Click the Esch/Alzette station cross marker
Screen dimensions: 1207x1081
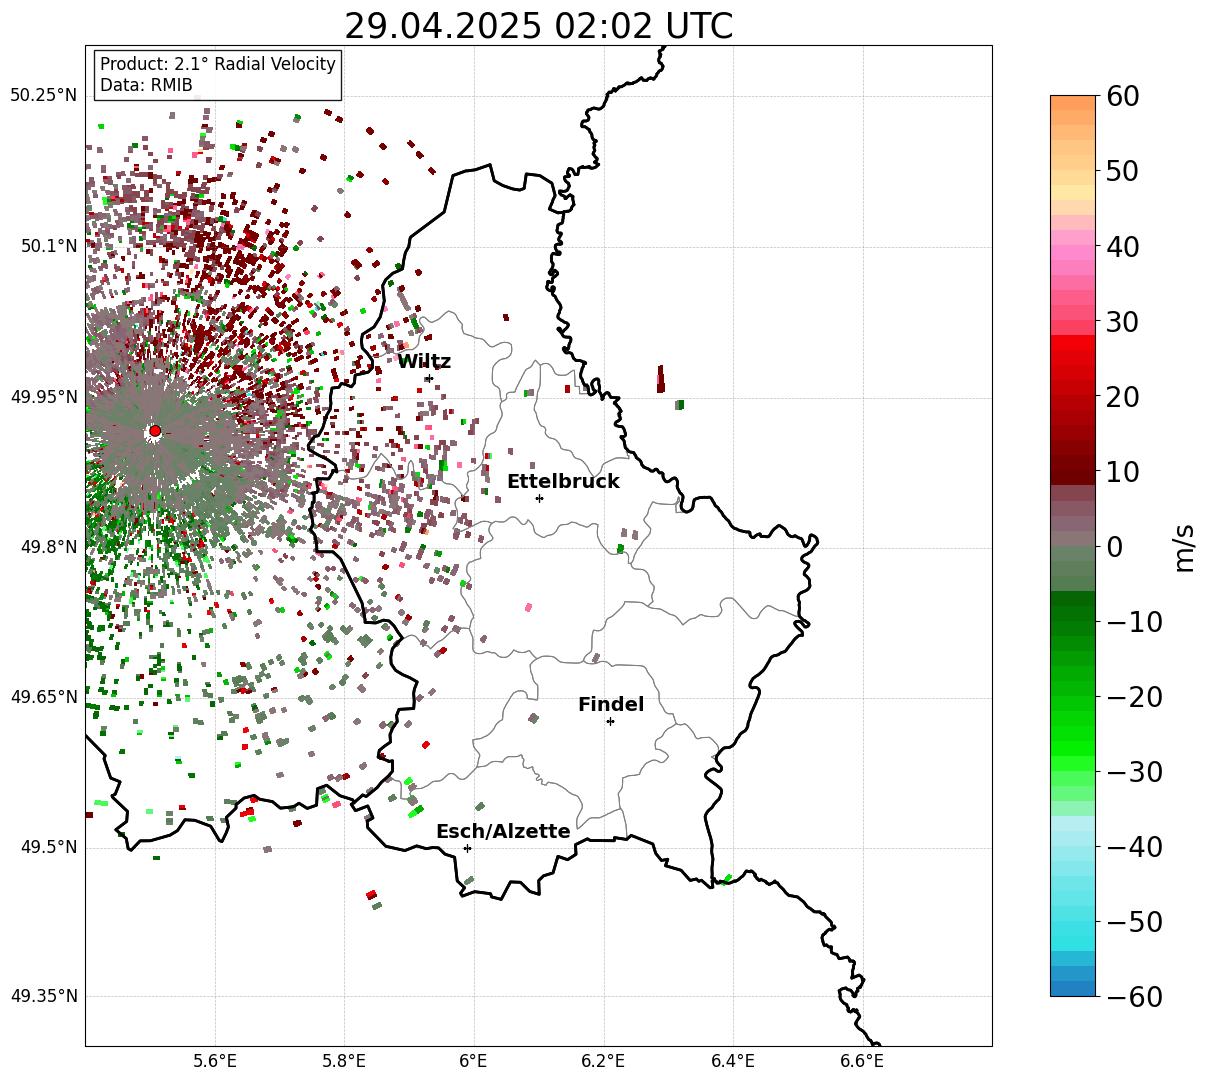click(x=467, y=848)
